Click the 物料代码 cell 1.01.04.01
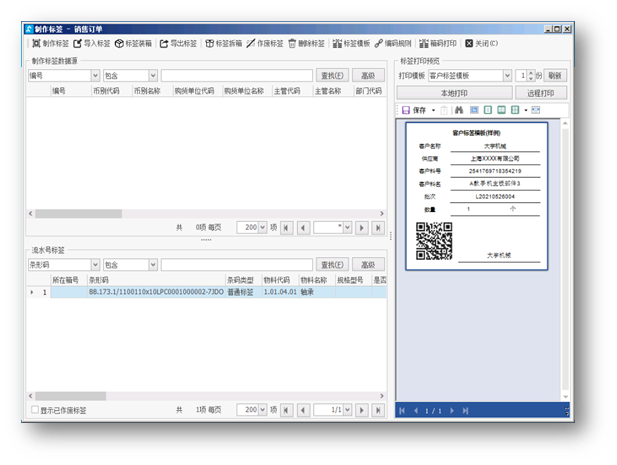Image resolution: width=617 pixels, height=465 pixels. click(280, 292)
